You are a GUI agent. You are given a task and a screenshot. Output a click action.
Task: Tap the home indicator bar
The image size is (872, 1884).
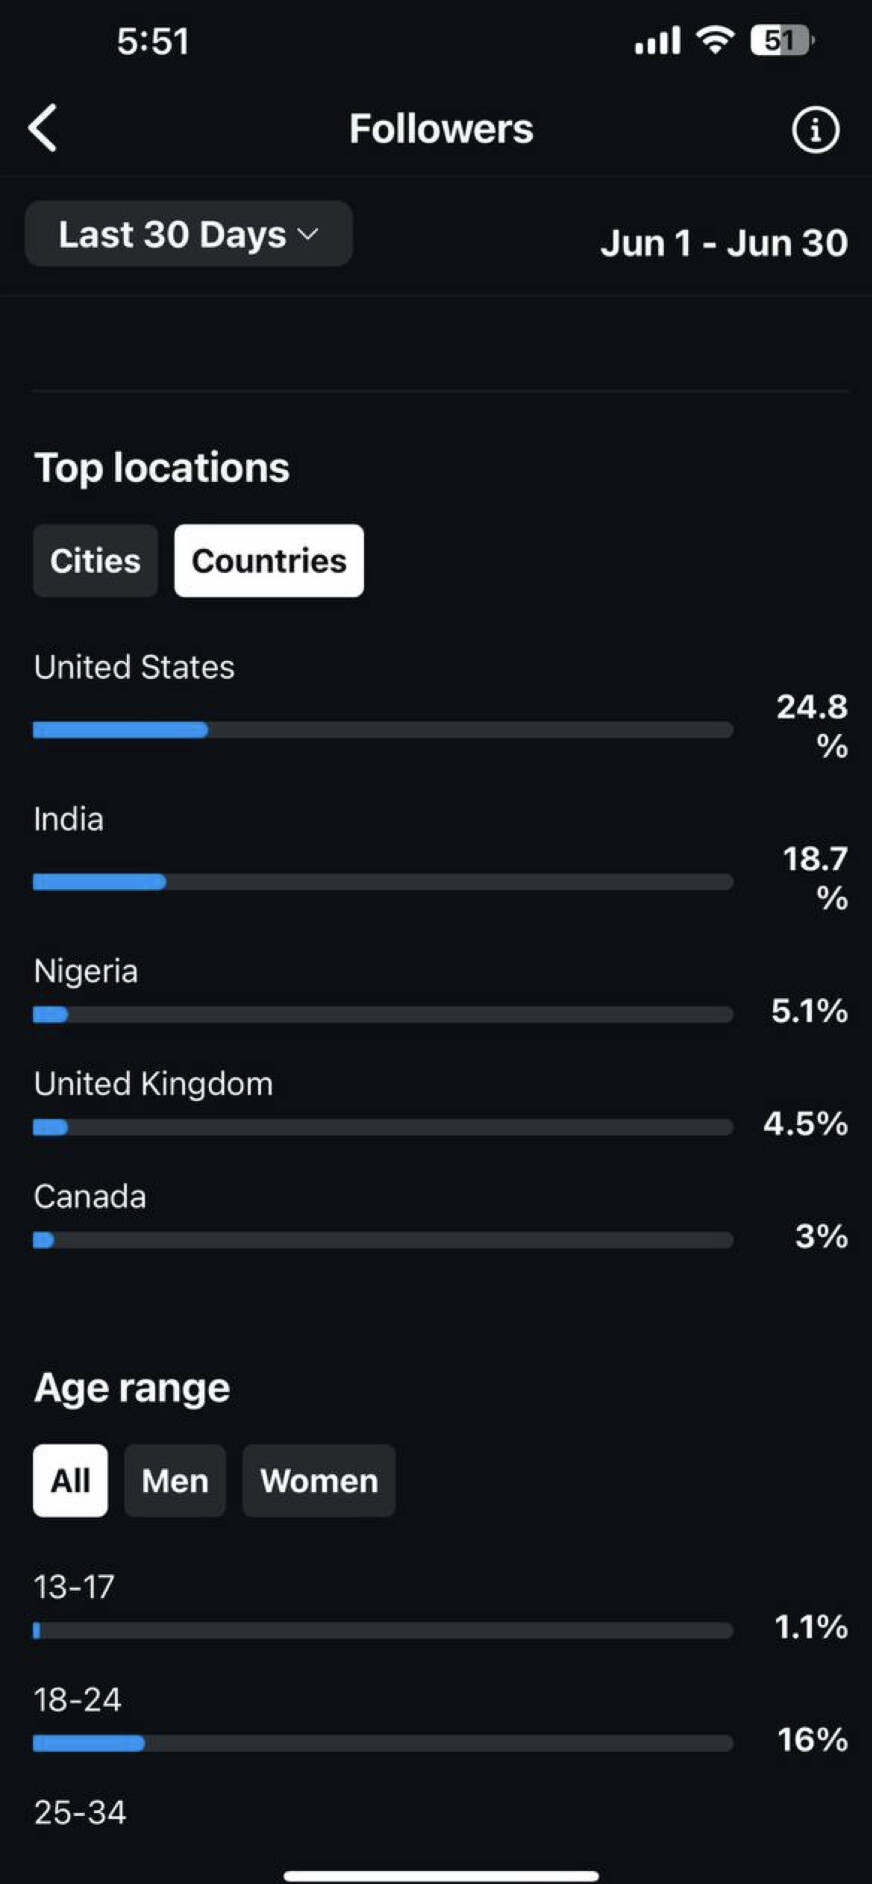[441, 1875]
